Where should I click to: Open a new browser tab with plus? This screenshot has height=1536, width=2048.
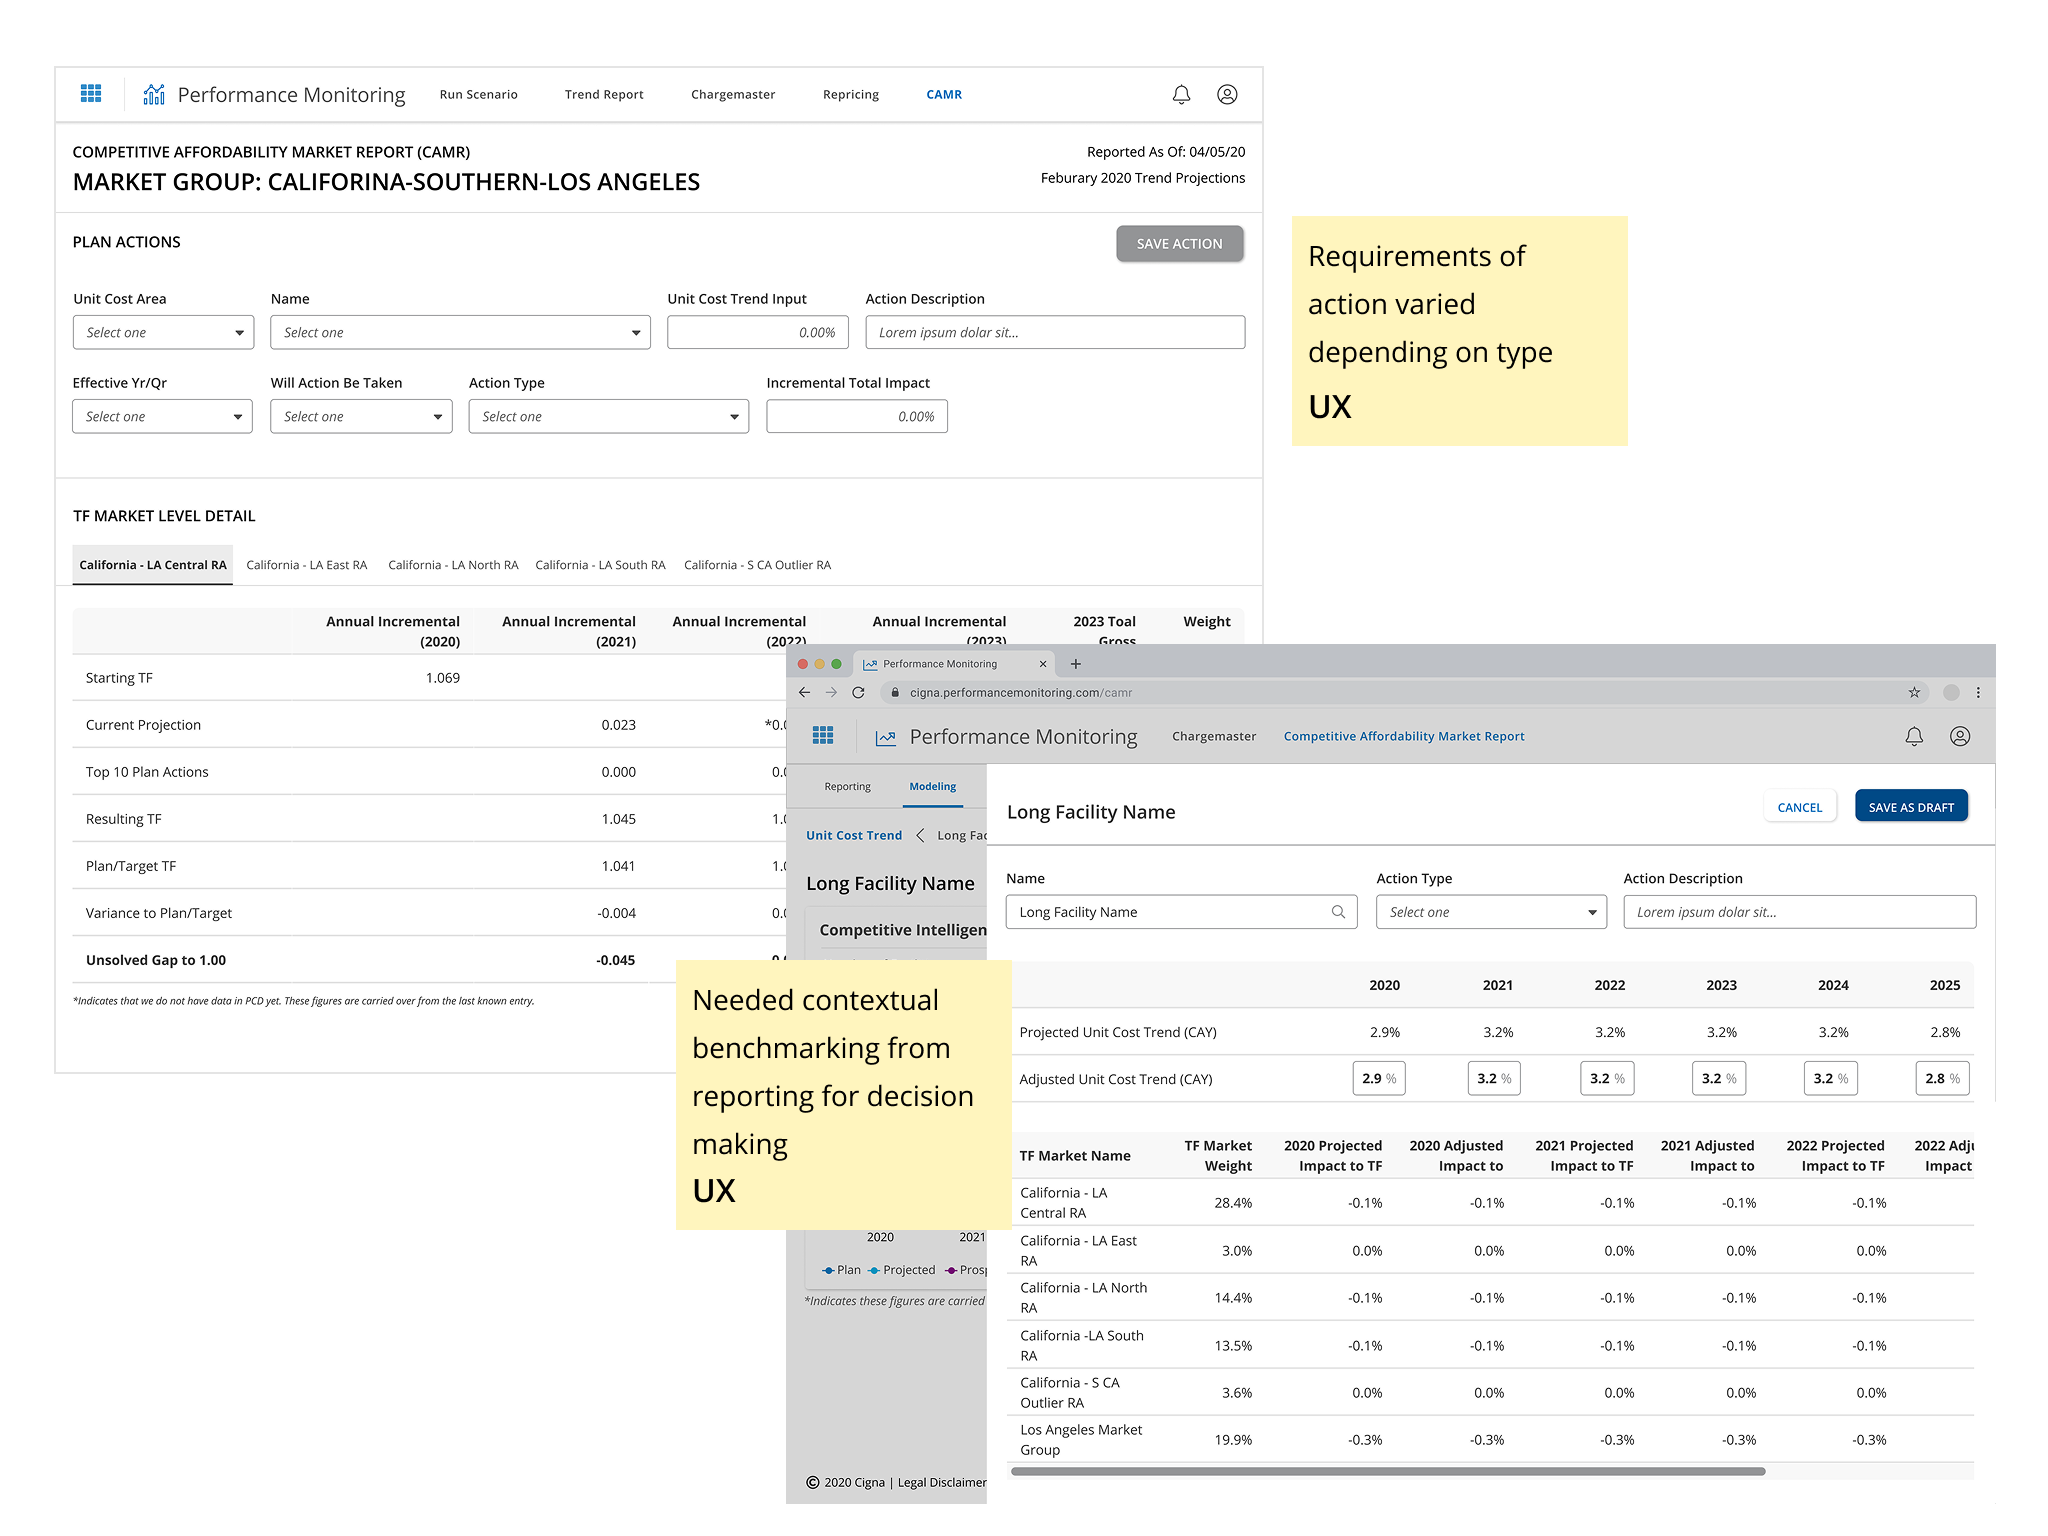pos(1076,664)
